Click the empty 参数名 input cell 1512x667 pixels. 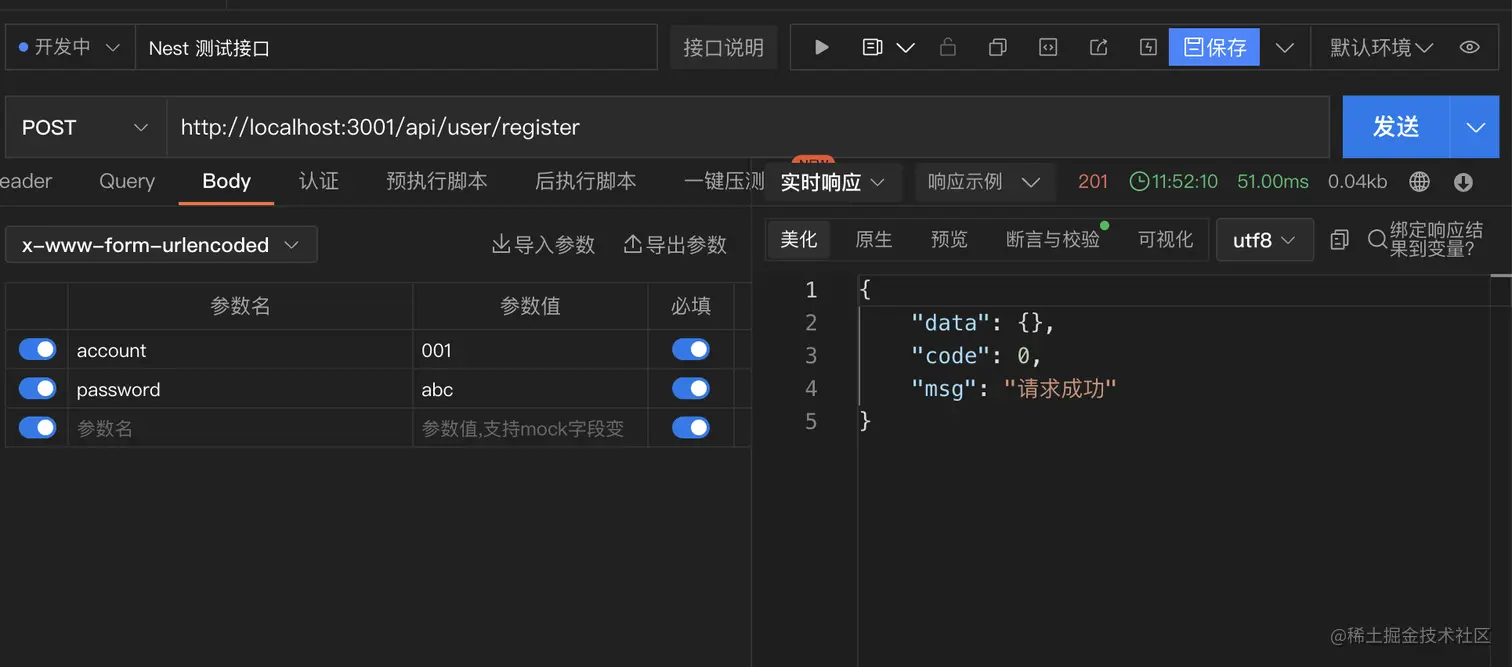240,428
